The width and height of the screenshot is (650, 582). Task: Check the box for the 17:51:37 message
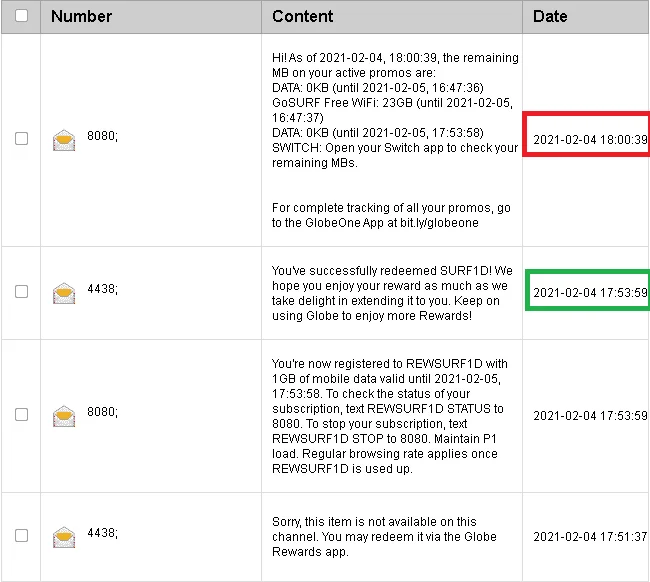pos(21,535)
